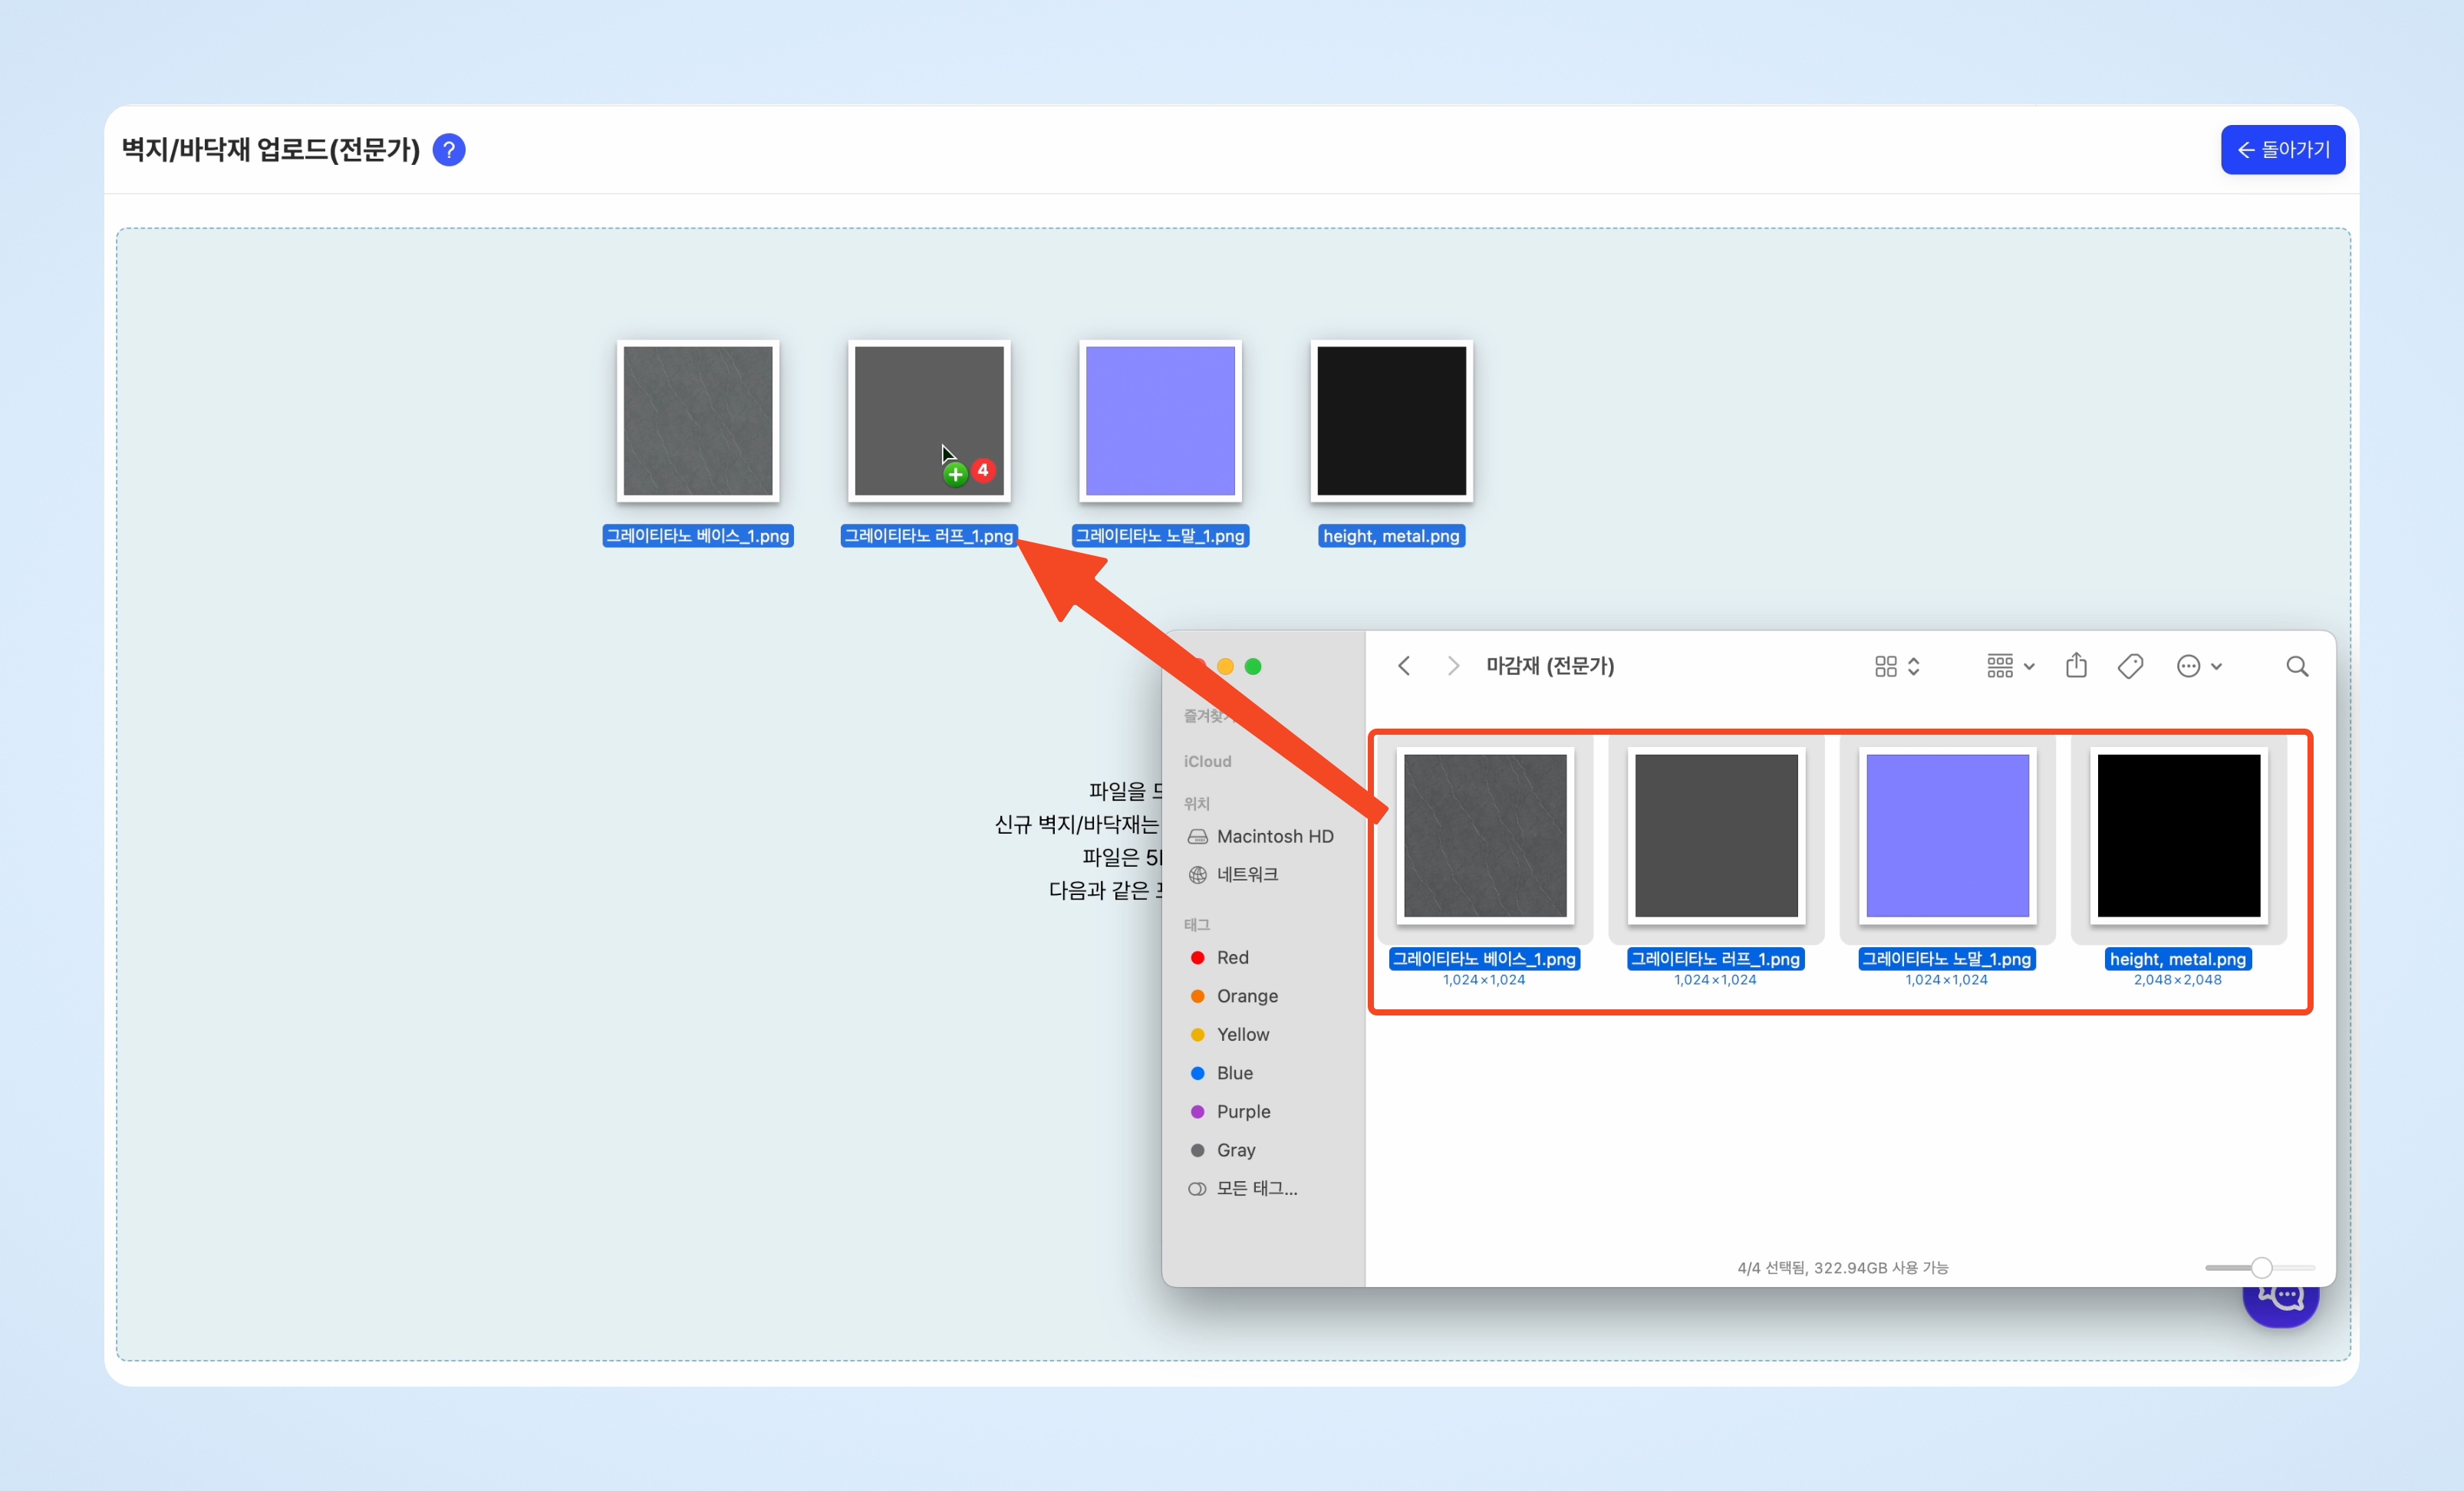The width and height of the screenshot is (2464, 1491).
Task: Select the Yellow tag in sidebar
Action: (x=1231, y=1034)
